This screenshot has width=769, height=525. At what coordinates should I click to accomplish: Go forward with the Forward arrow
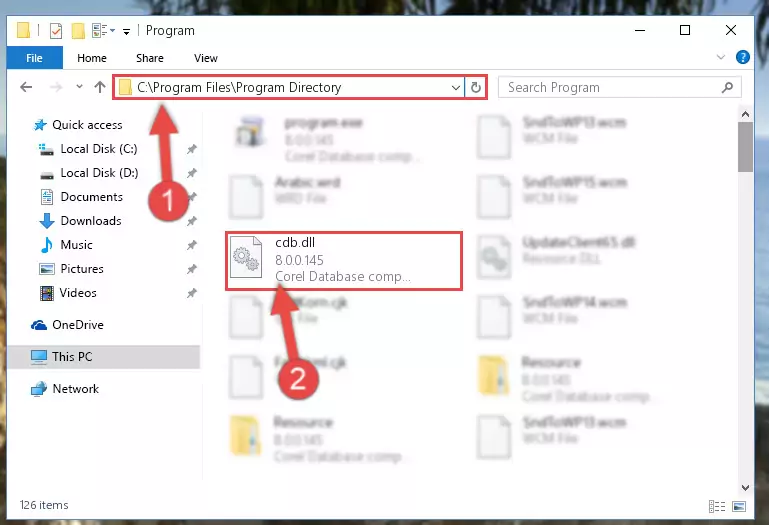[56, 87]
